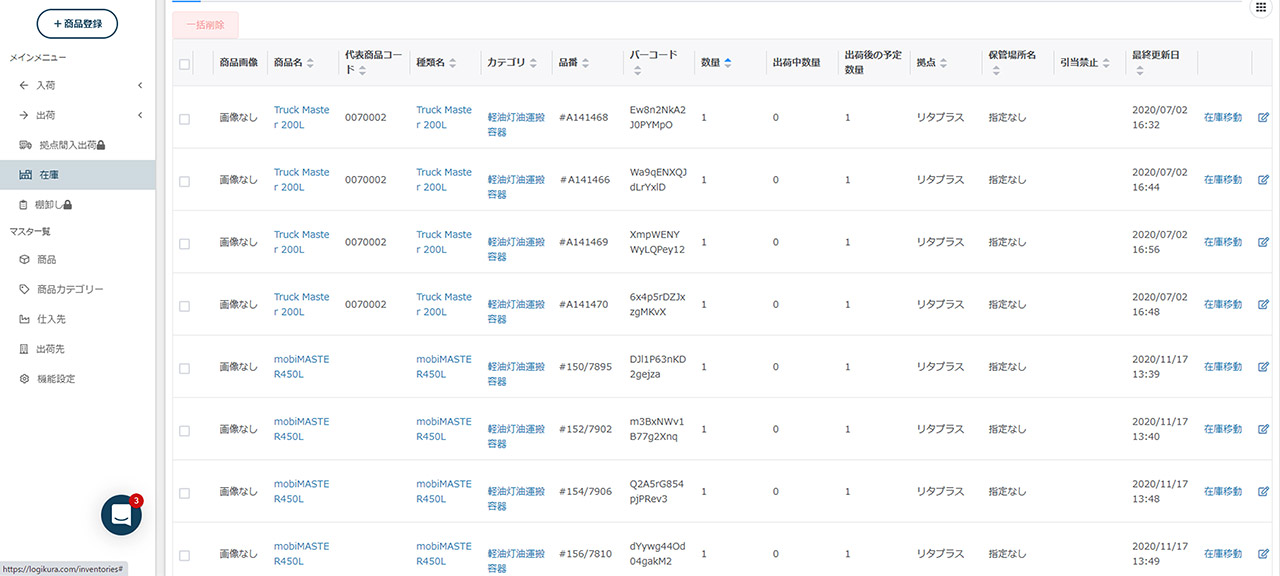1280x576 pixels.
Task: Open 仕入先 suppliers in sidebar
Action: point(51,319)
